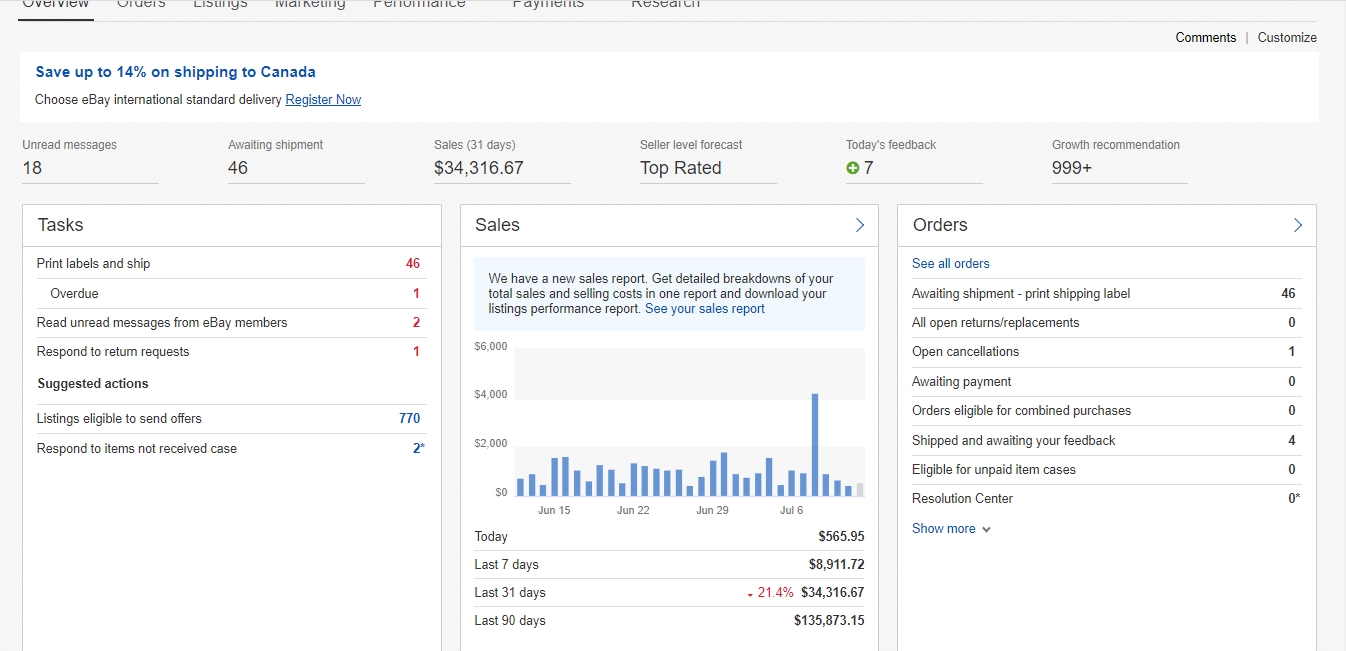This screenshot has height=651, width=1346.
Task: Click the tallest bar in sales chart
Action: click(815, 445)
